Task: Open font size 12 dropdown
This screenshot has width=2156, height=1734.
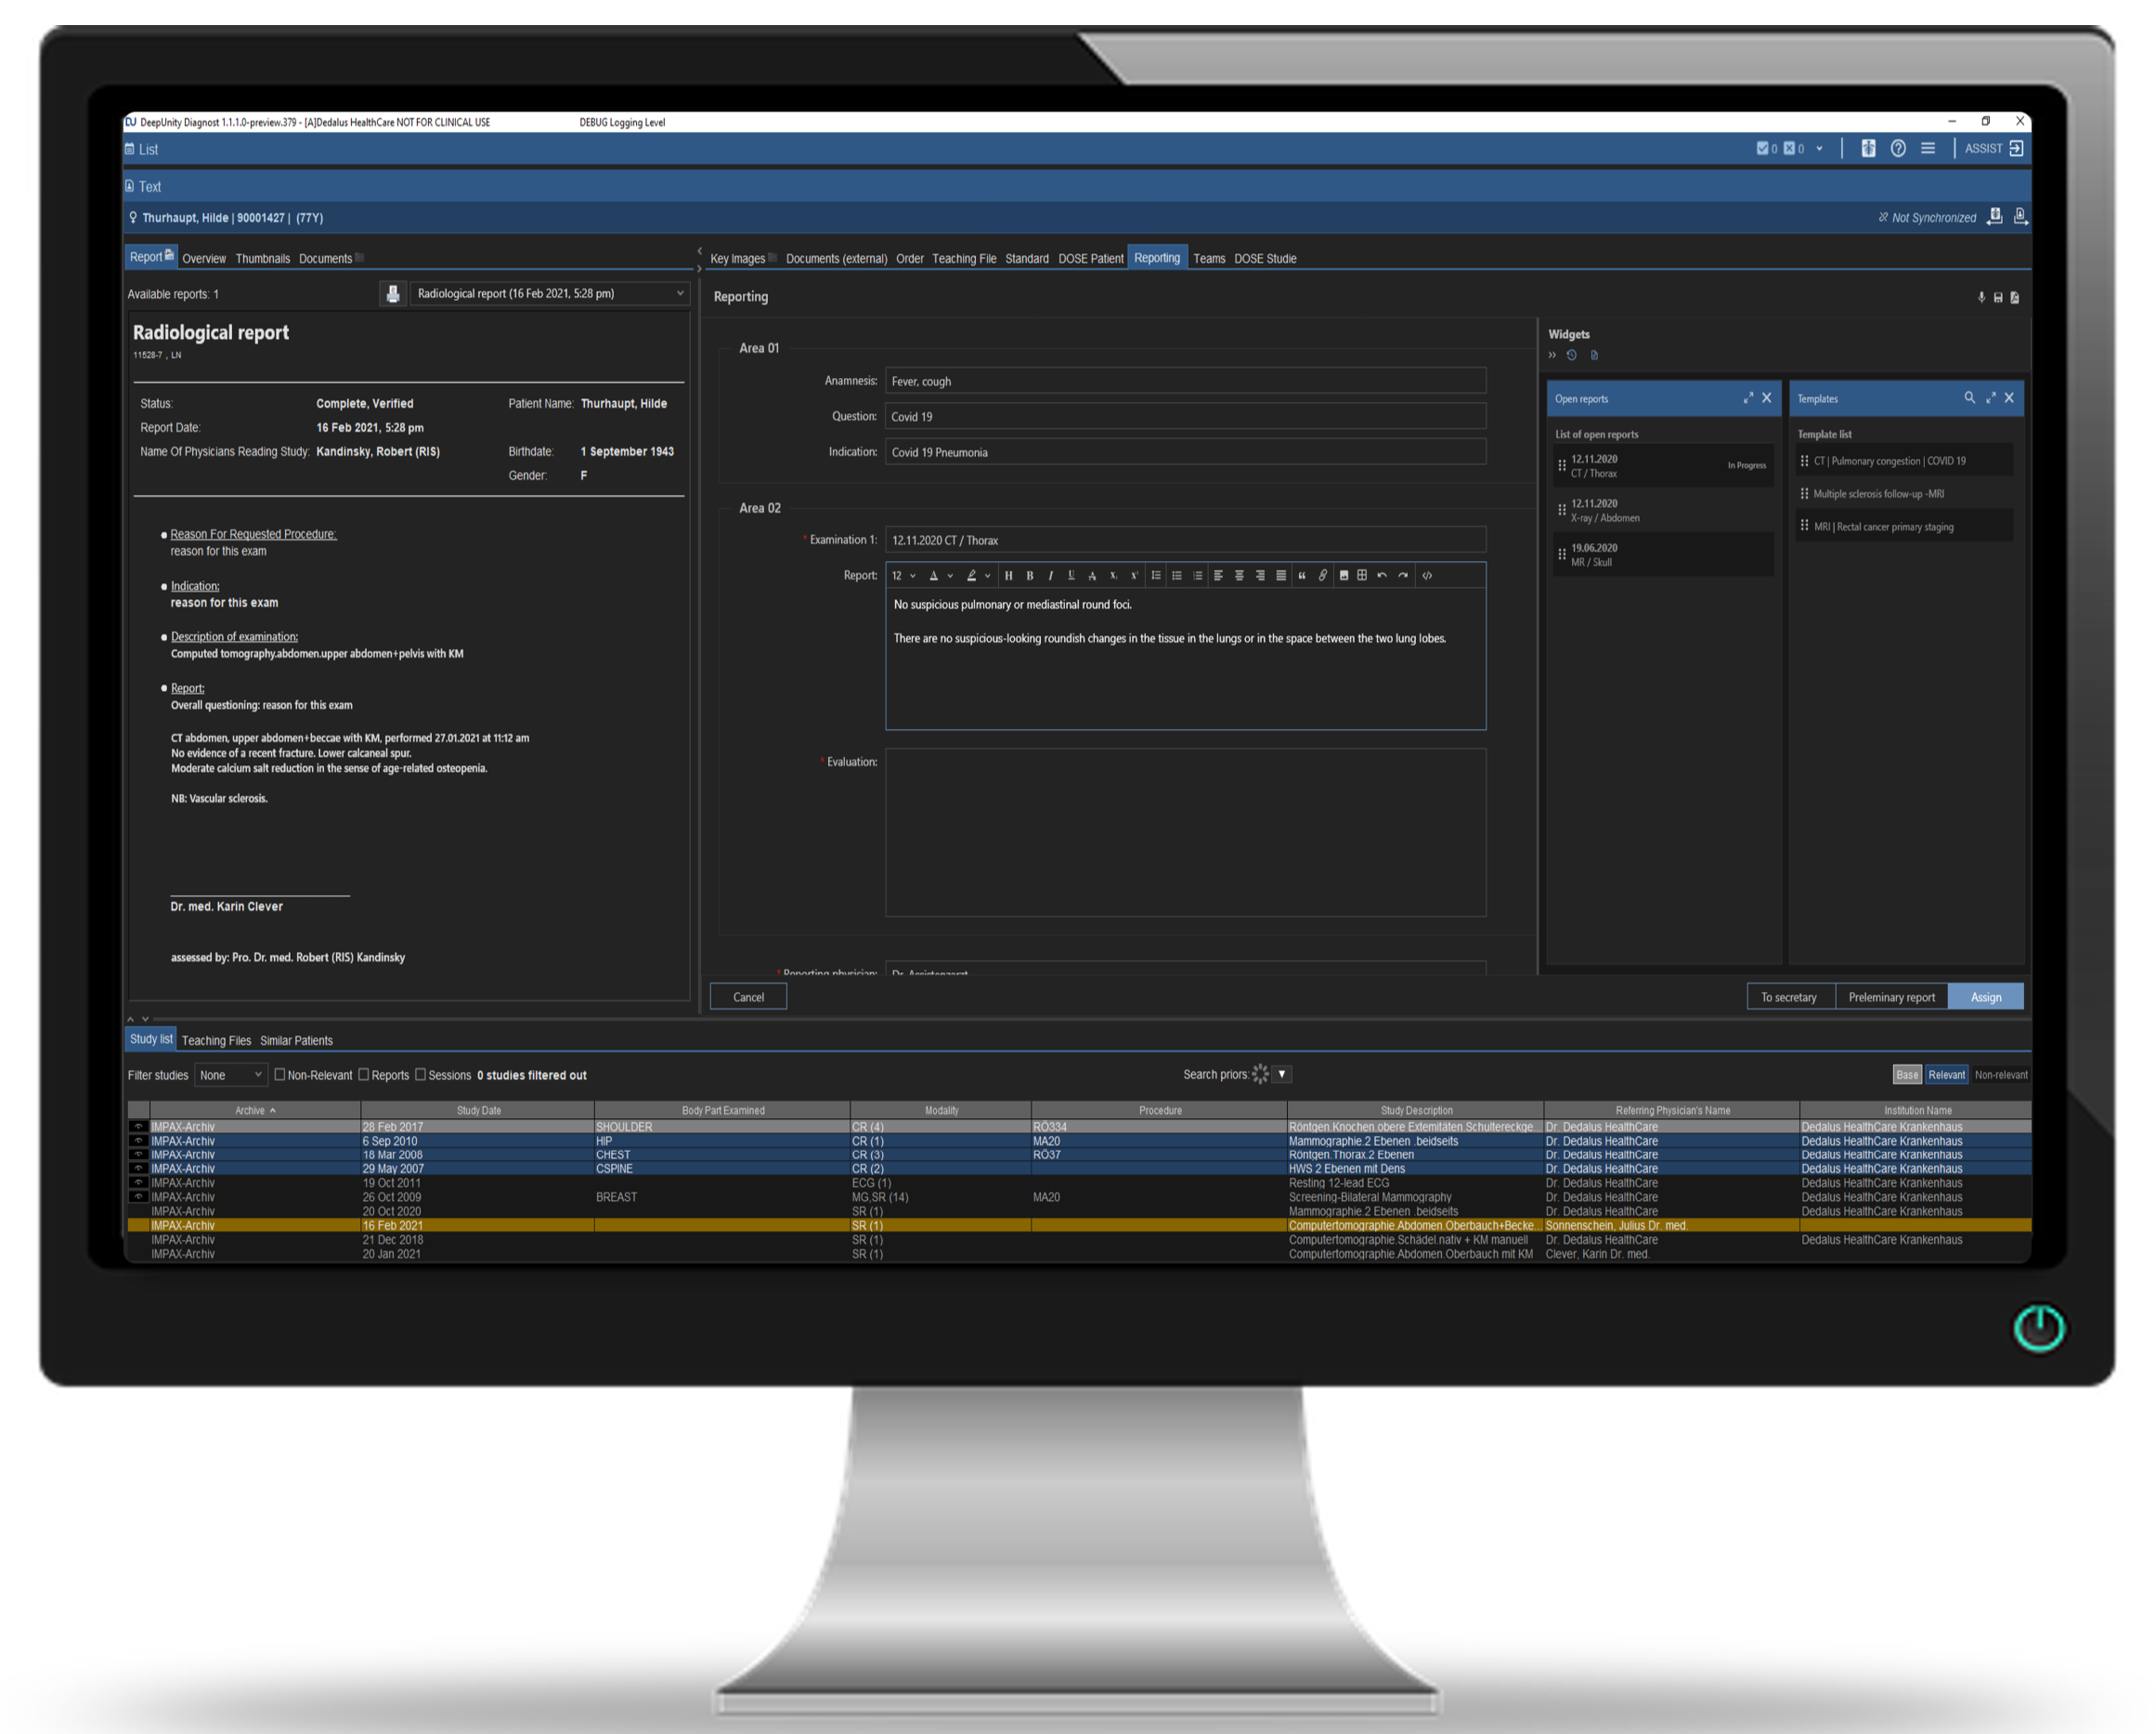Action: point(903,575)
